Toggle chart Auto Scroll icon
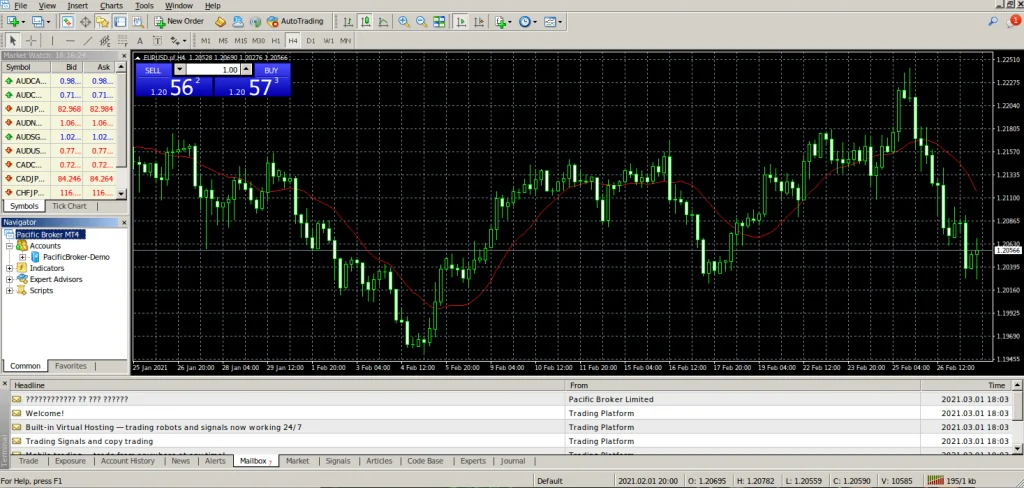 [462, 22]
